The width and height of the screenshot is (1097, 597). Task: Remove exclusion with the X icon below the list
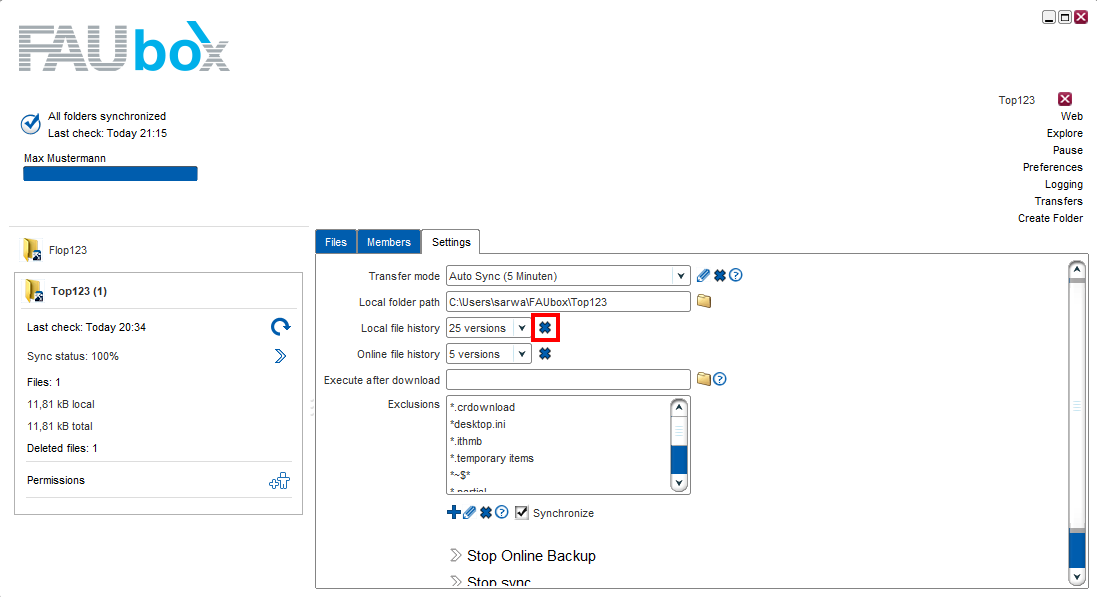(x=486, y=512)
